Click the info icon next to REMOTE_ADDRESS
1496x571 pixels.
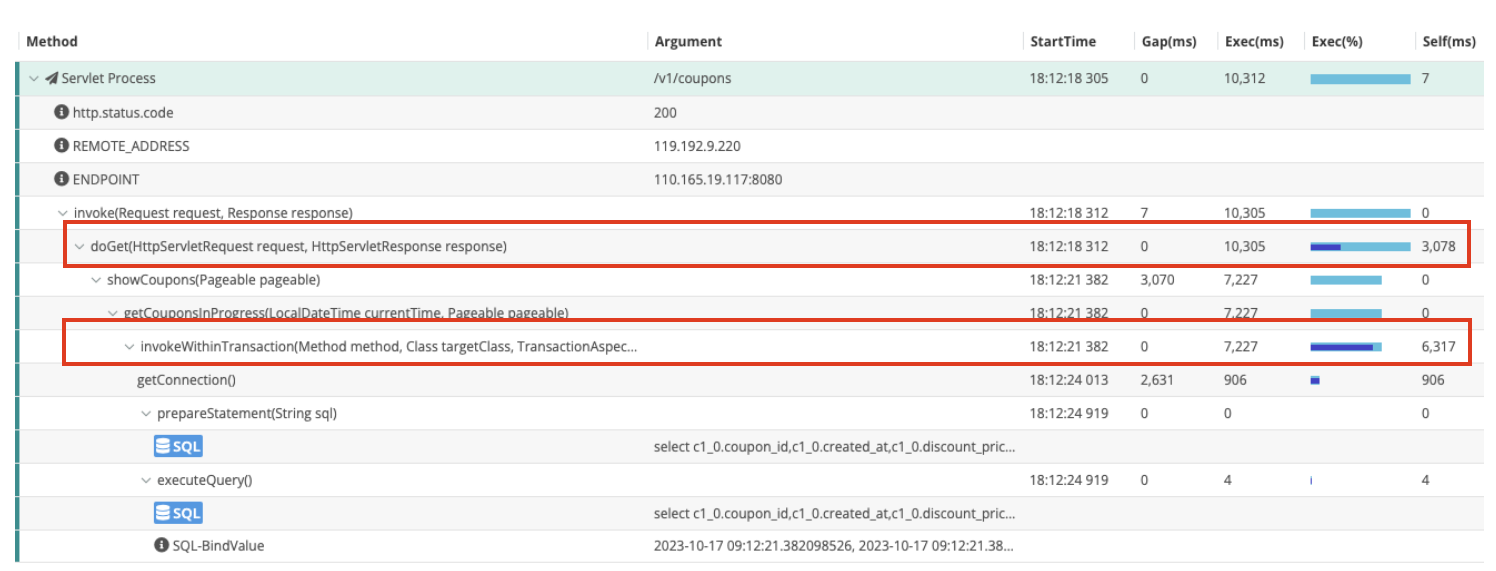[62, 146]
